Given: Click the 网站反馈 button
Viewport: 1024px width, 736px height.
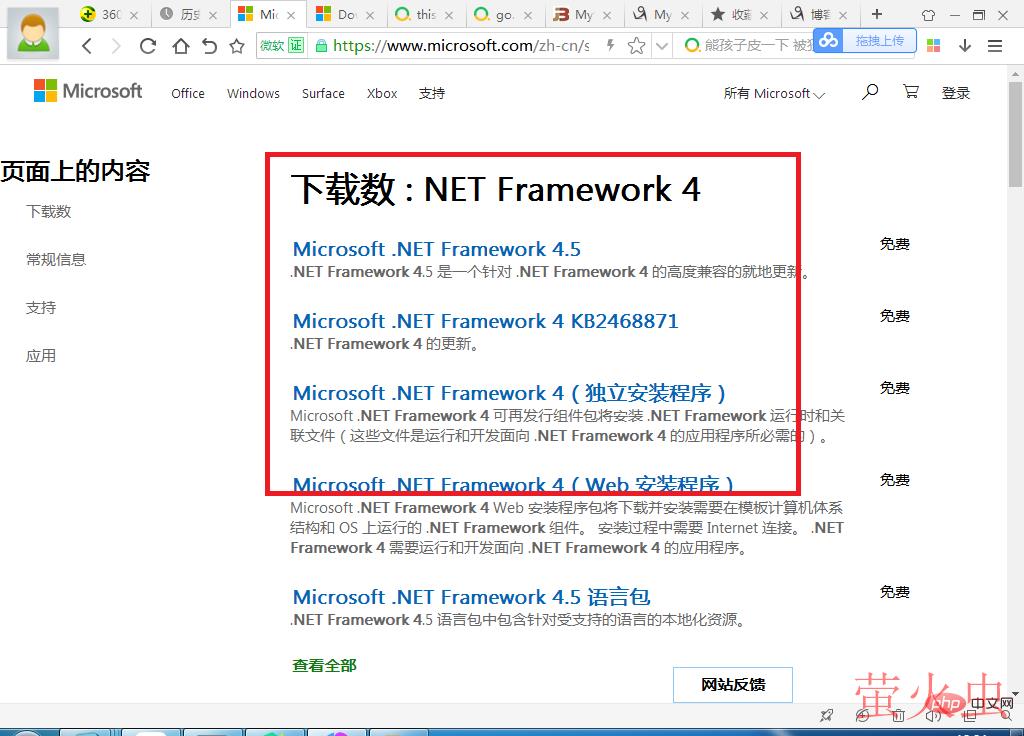Looking at the screenshot, I should (x=733, y=684).
